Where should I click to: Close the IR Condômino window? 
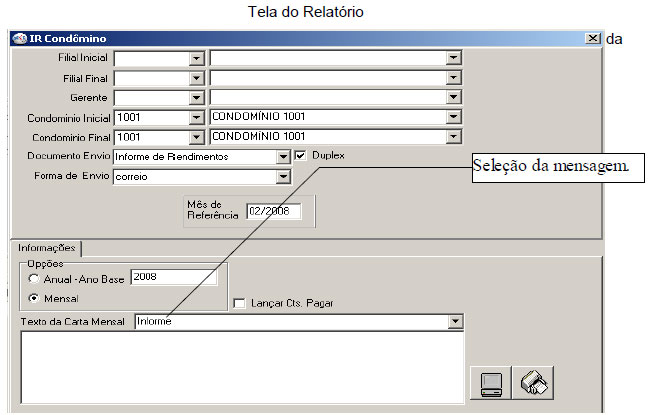(593, 38)
